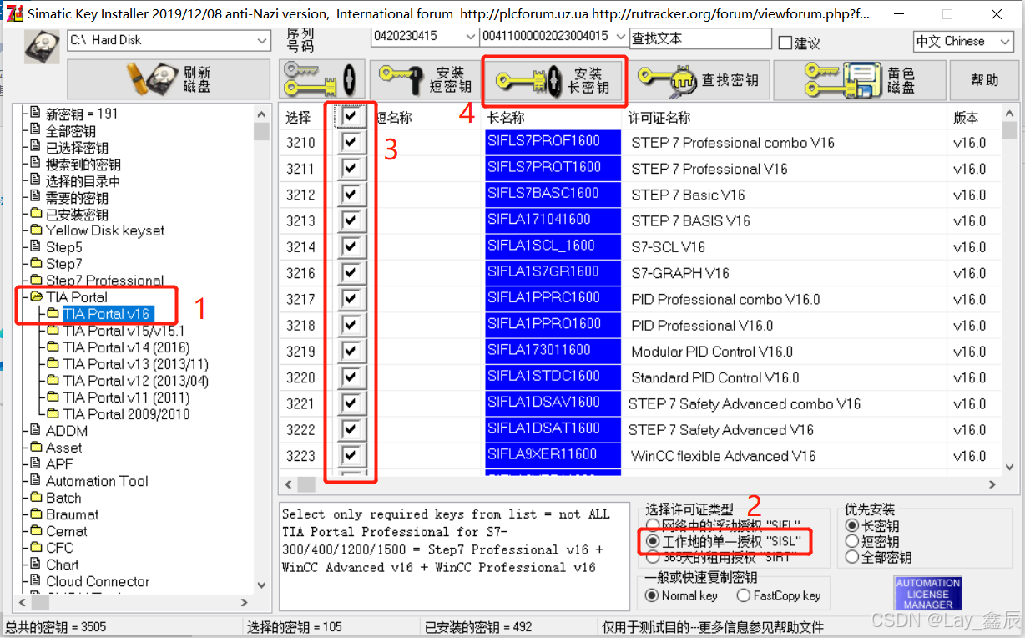Screen dimensions: 1025x638
Task: Click install short key button
Action: click(427, 79)
